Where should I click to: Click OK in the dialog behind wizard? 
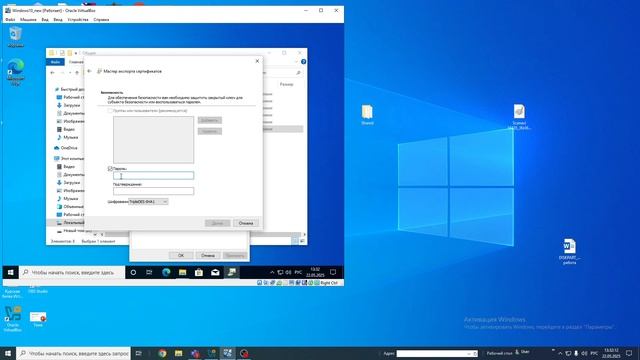(x=181, y=255)
